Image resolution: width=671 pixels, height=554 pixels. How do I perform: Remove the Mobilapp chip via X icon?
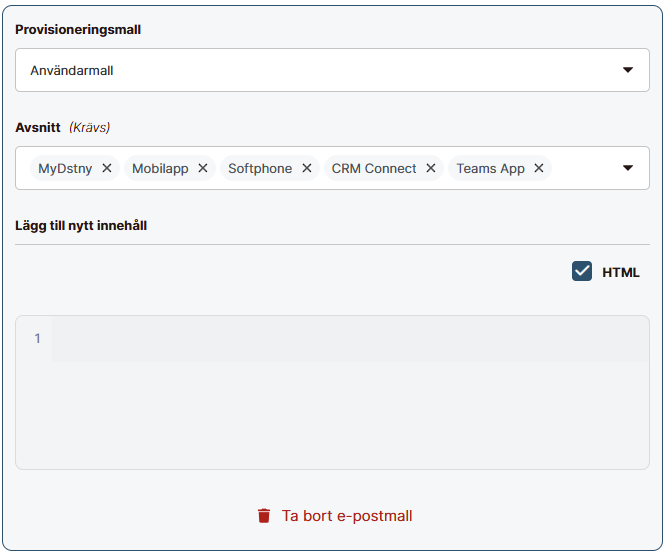coord(203,168)
